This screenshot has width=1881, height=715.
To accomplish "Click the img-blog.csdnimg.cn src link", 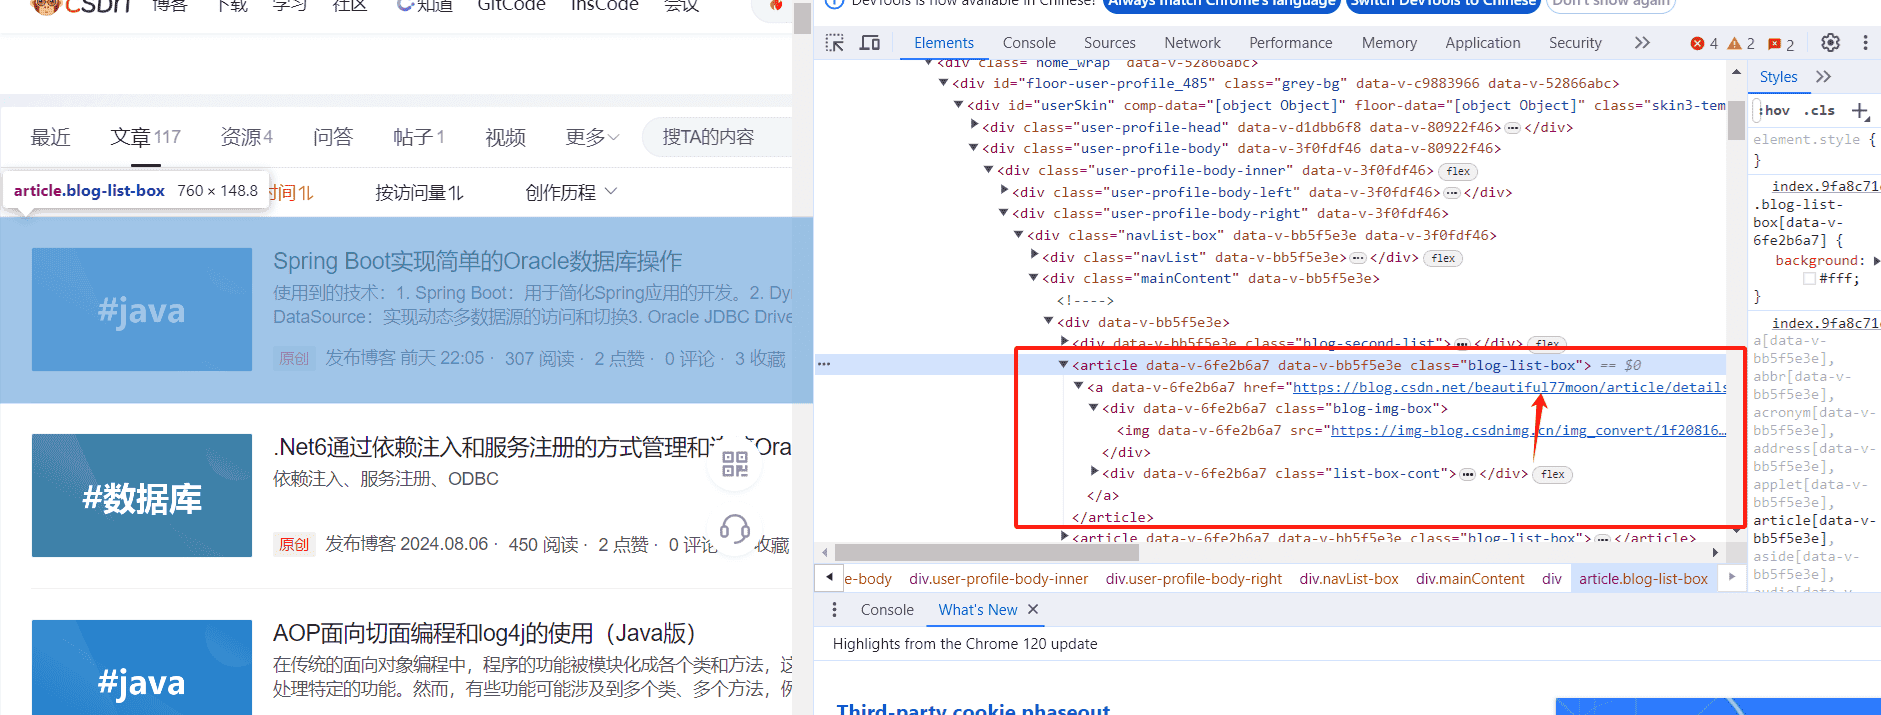I will pyautogui.click(x=1528, y=430).
